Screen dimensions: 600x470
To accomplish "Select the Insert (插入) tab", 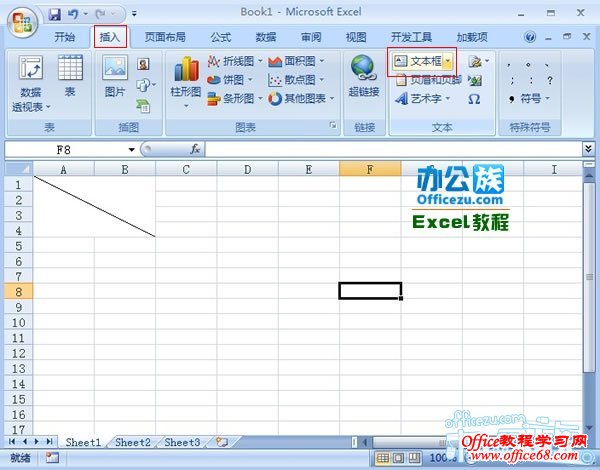I will (110, 37).
